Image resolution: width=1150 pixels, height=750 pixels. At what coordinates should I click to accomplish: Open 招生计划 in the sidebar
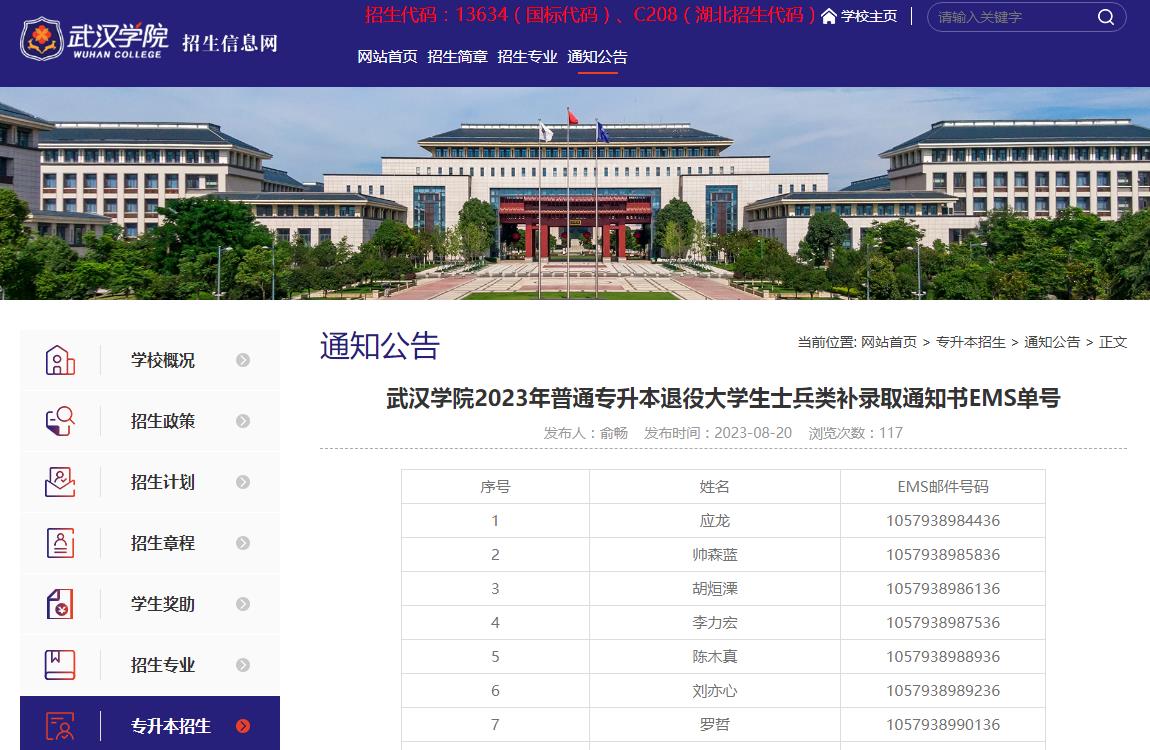click(x=163, y=482)
